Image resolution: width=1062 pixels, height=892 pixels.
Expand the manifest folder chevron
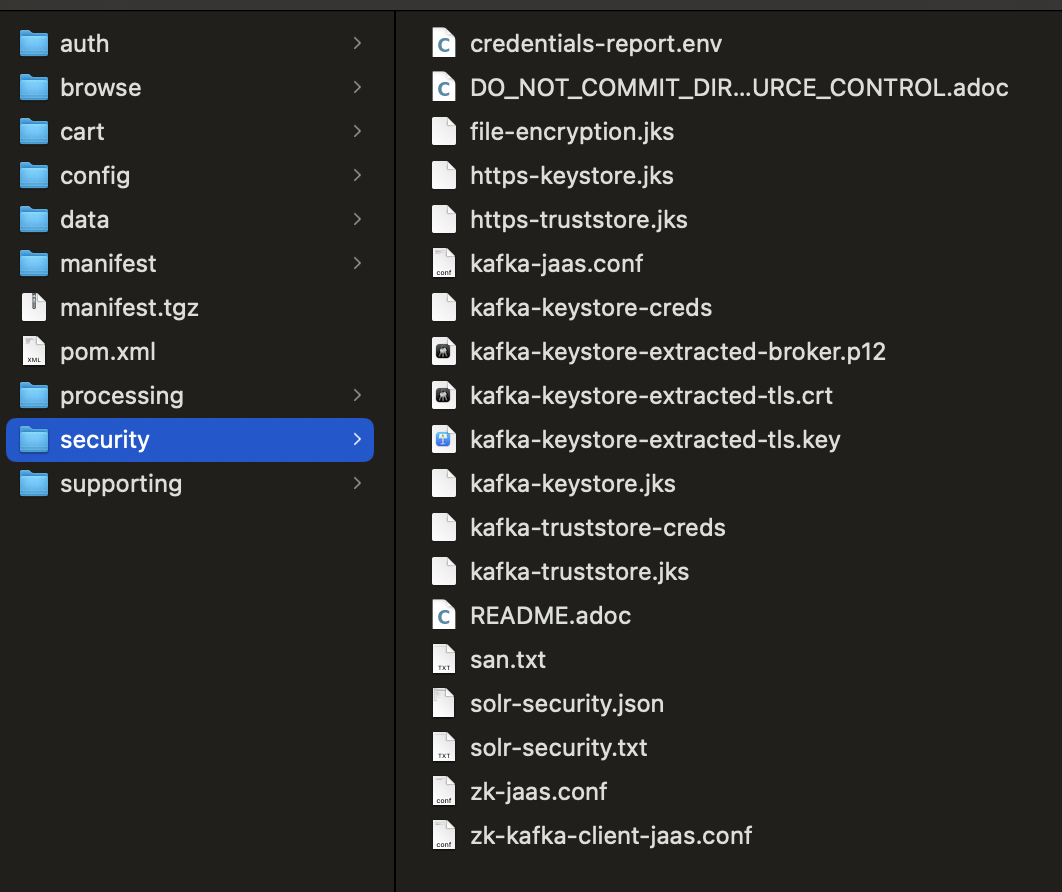358,263
